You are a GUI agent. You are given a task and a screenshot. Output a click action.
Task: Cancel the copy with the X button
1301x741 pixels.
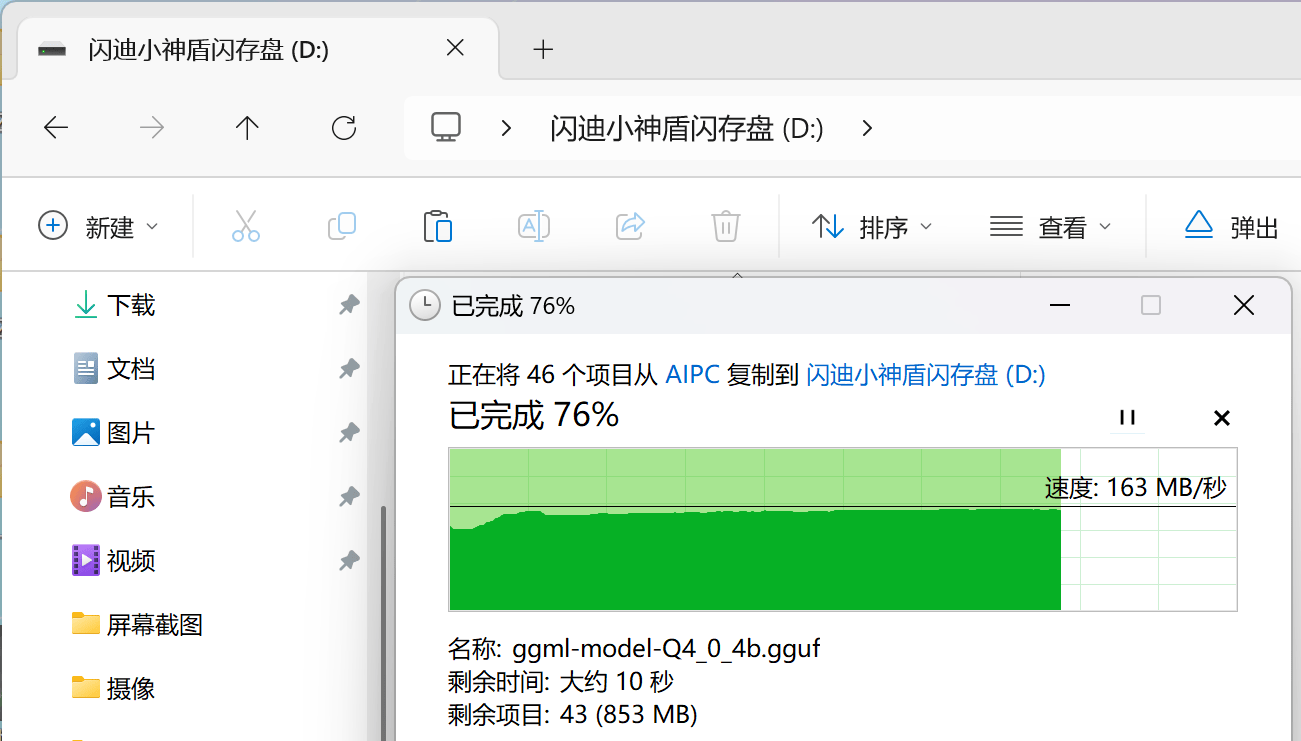coord(1221,418)
